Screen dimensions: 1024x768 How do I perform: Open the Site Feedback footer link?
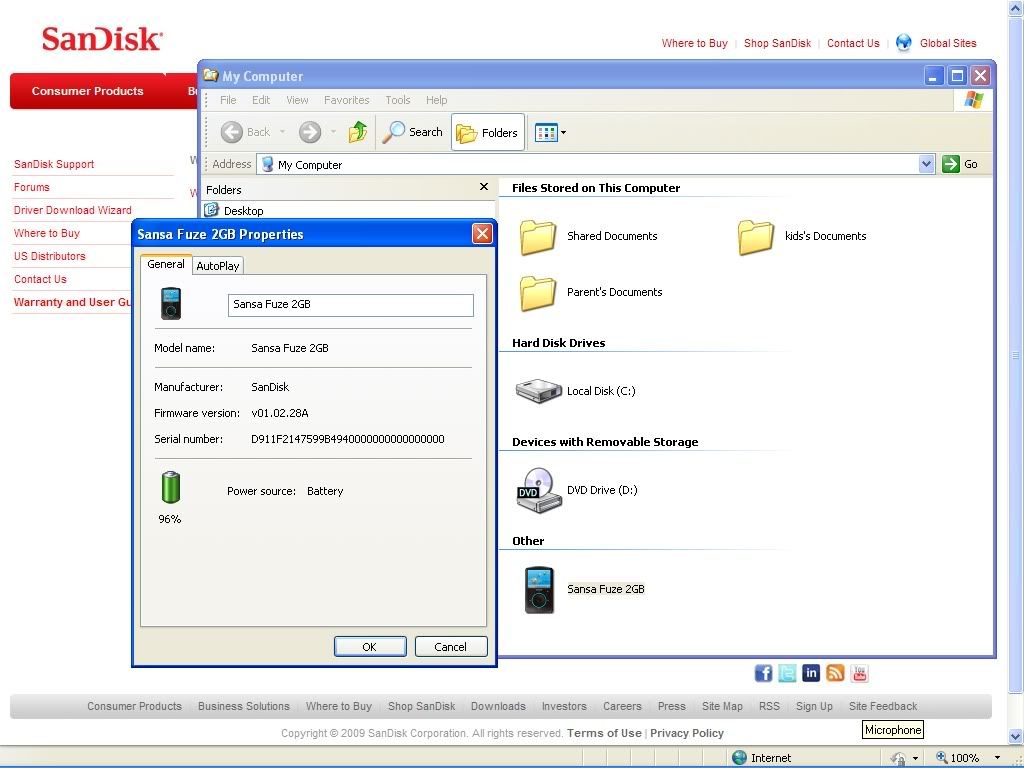[x=883, y=706]
